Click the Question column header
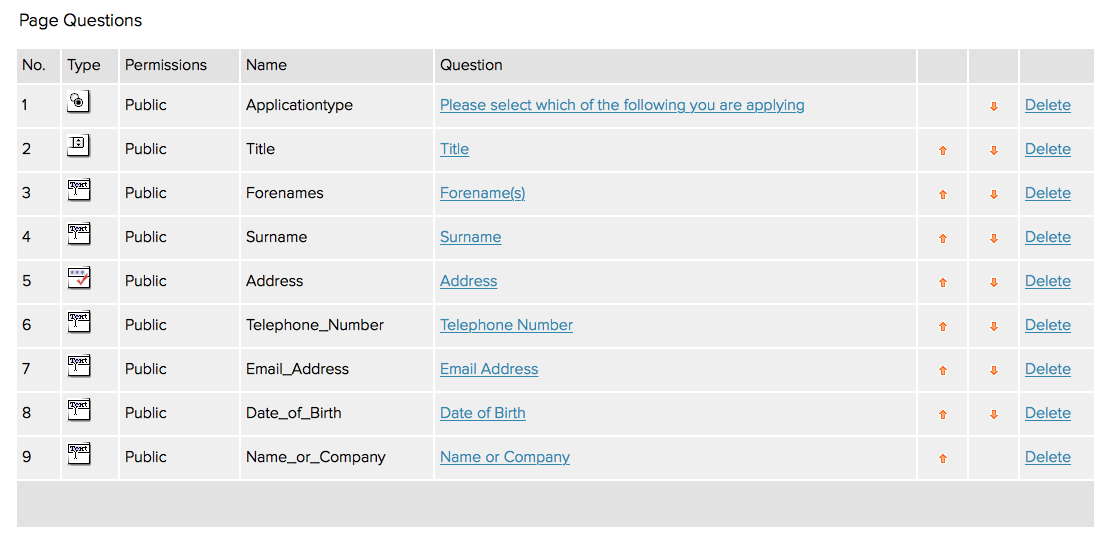This screenshot has width=1114, height=548. (x=471, y=65)
